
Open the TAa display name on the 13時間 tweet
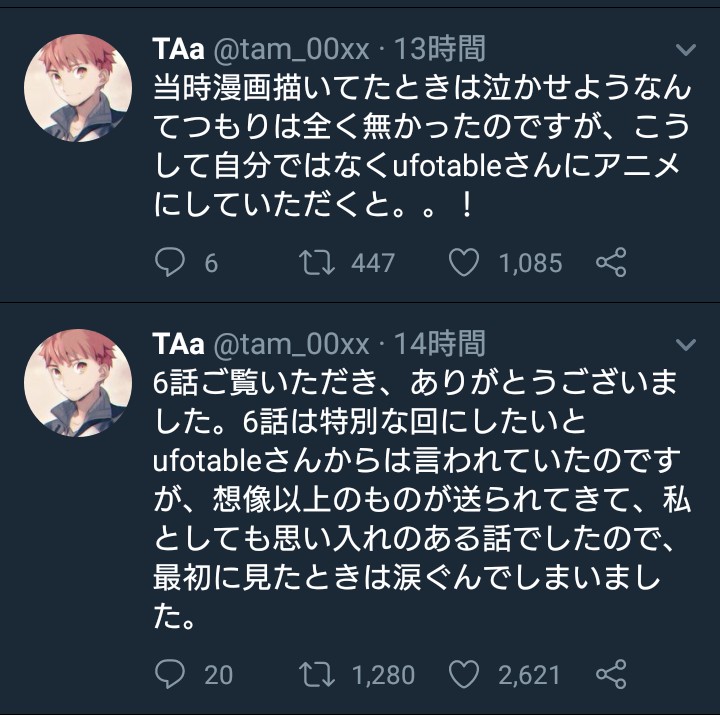pyautogui.click(x=178, y=48)
